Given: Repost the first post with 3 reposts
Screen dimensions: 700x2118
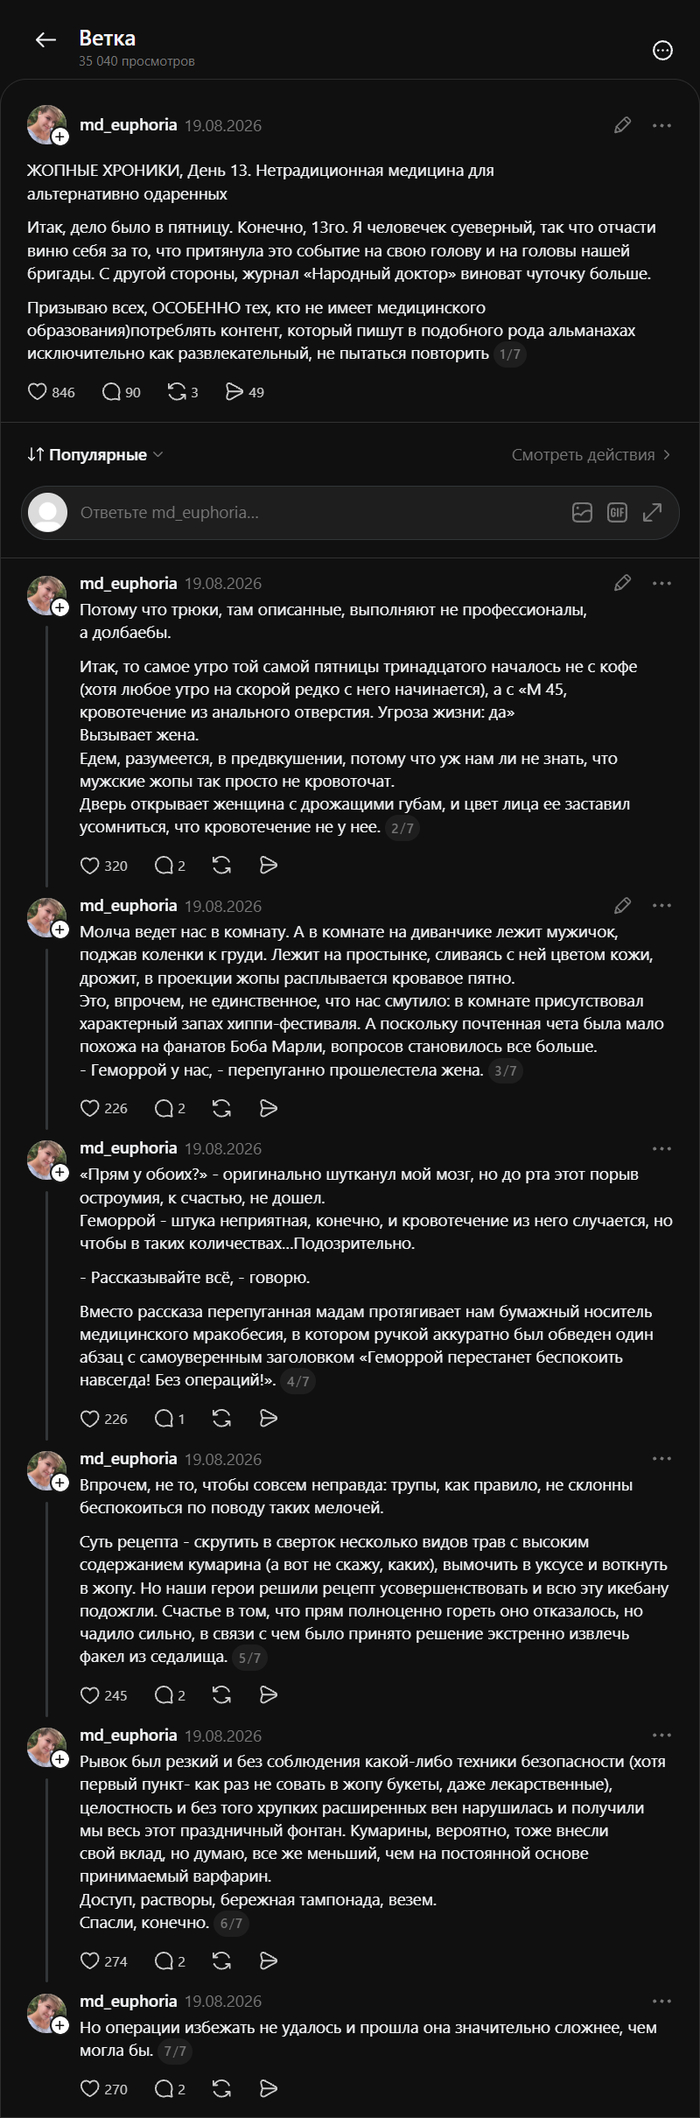Looking at the screenshot, I should [182, 392].
